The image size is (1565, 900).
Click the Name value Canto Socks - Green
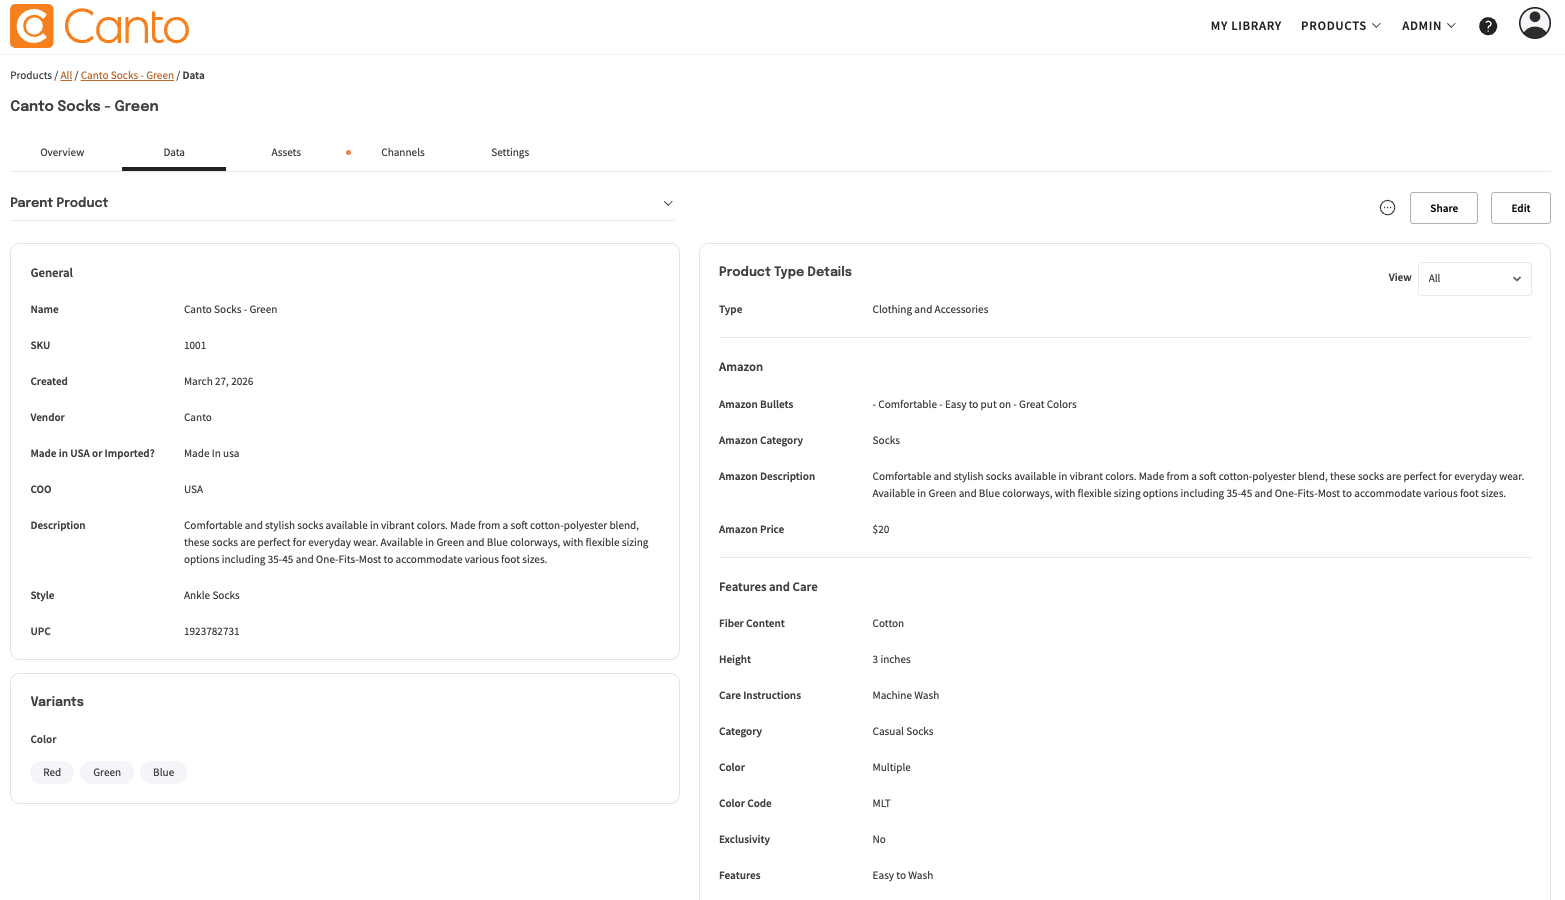(x=231, y=310)
